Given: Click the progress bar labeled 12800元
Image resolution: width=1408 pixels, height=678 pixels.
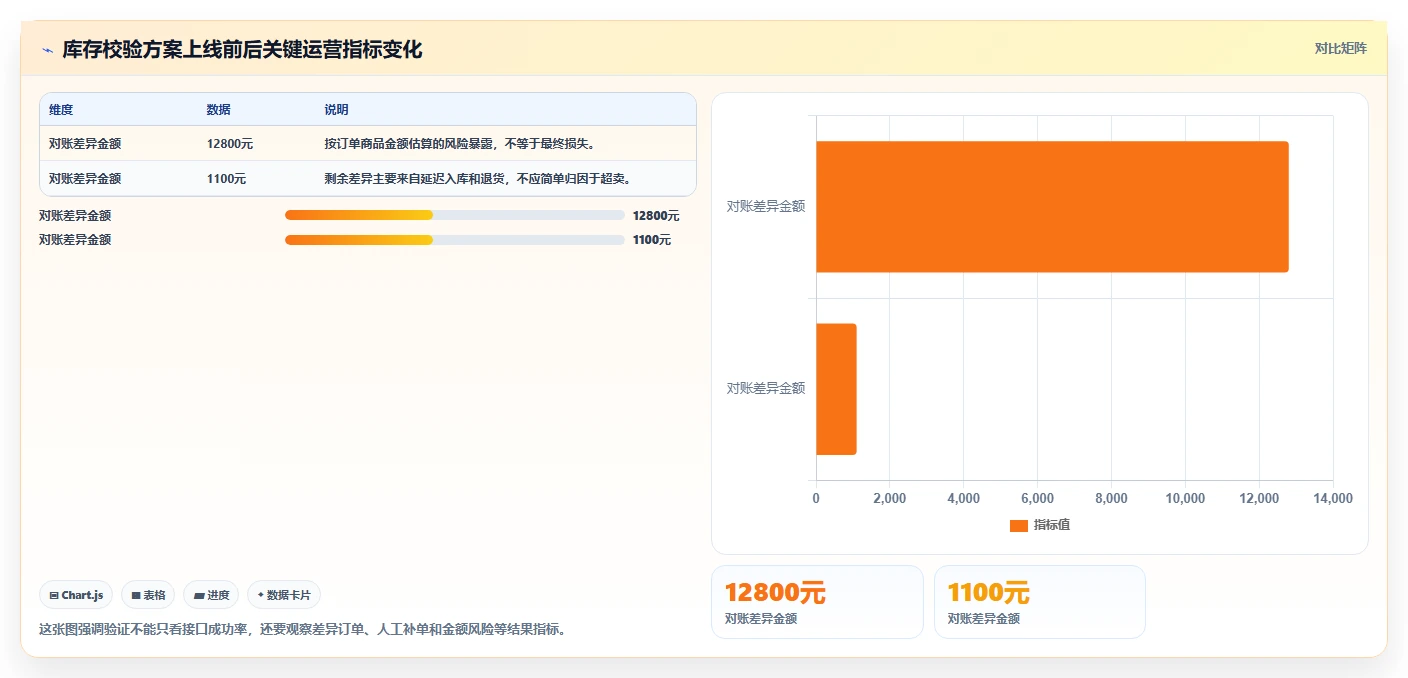Looking at the screenshot, I should 454,215.
